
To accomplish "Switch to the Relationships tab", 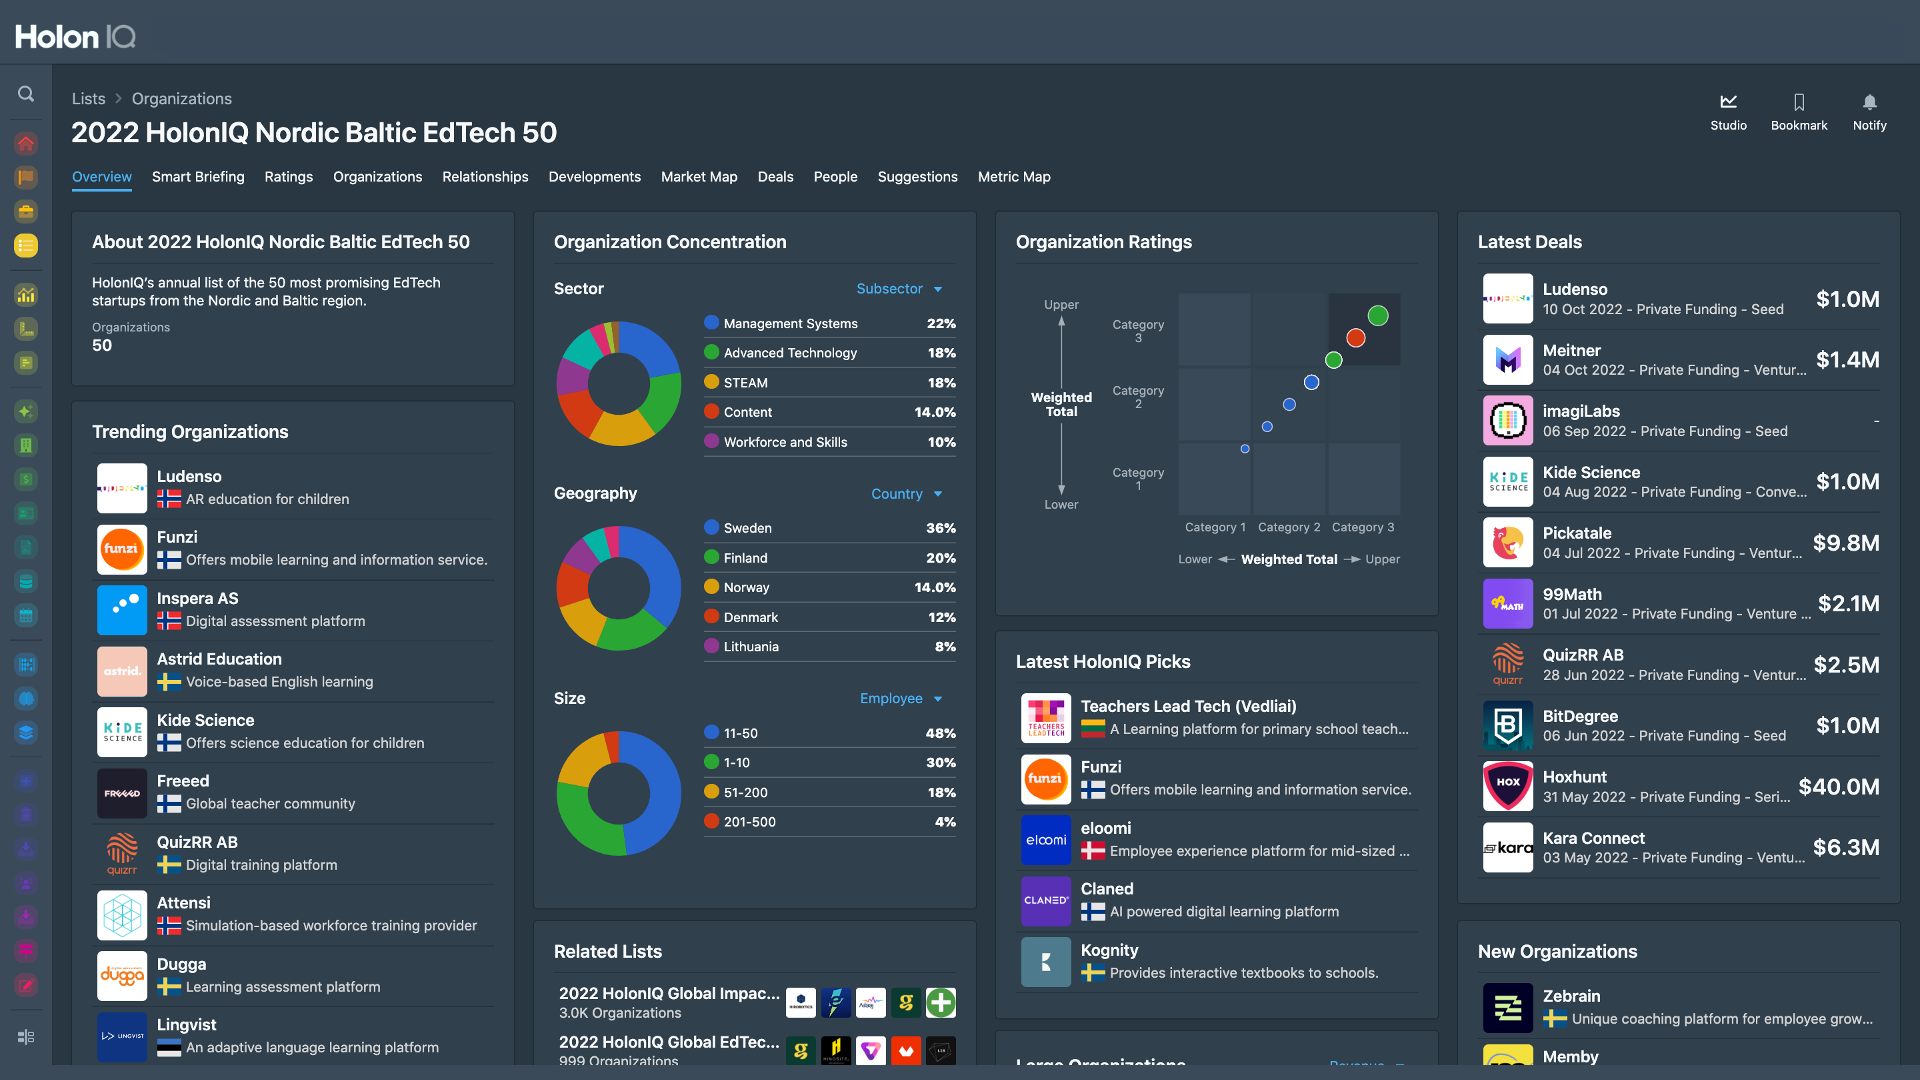I will click(485, 177).
